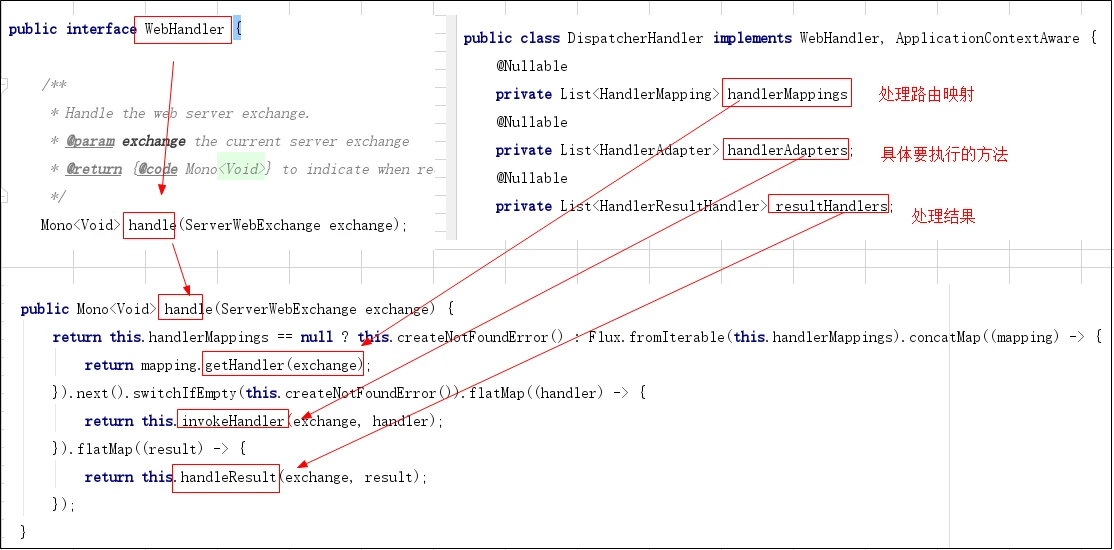The image size is (1114, 550).
Task: Click HandlerAdapter type in the List generic
Action: click(655, 150)
